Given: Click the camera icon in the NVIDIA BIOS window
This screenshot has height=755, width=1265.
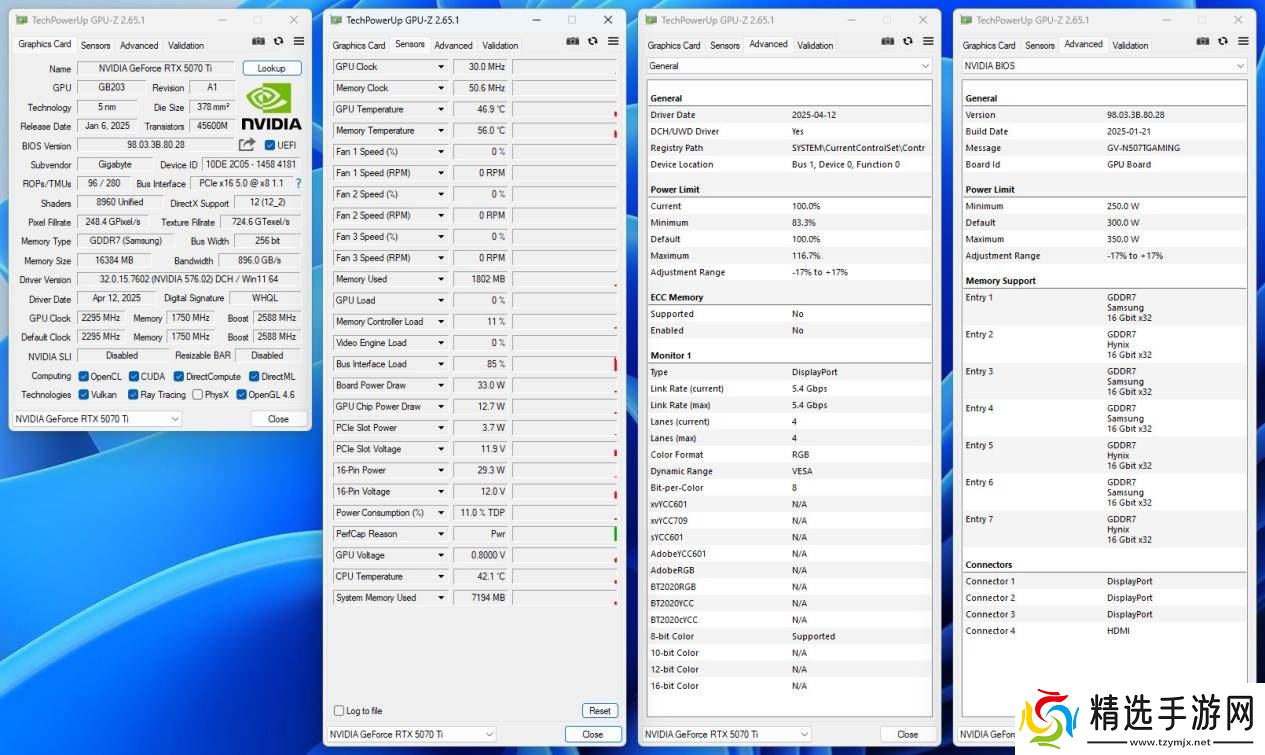Looking at the screenshot, I should 1203,41.
